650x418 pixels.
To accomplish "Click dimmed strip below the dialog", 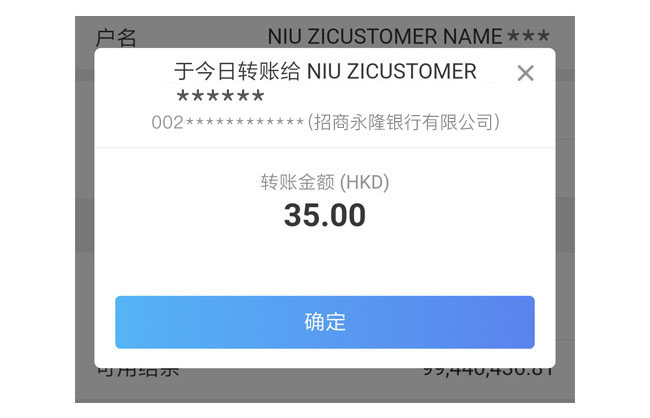I will point(325,390).
